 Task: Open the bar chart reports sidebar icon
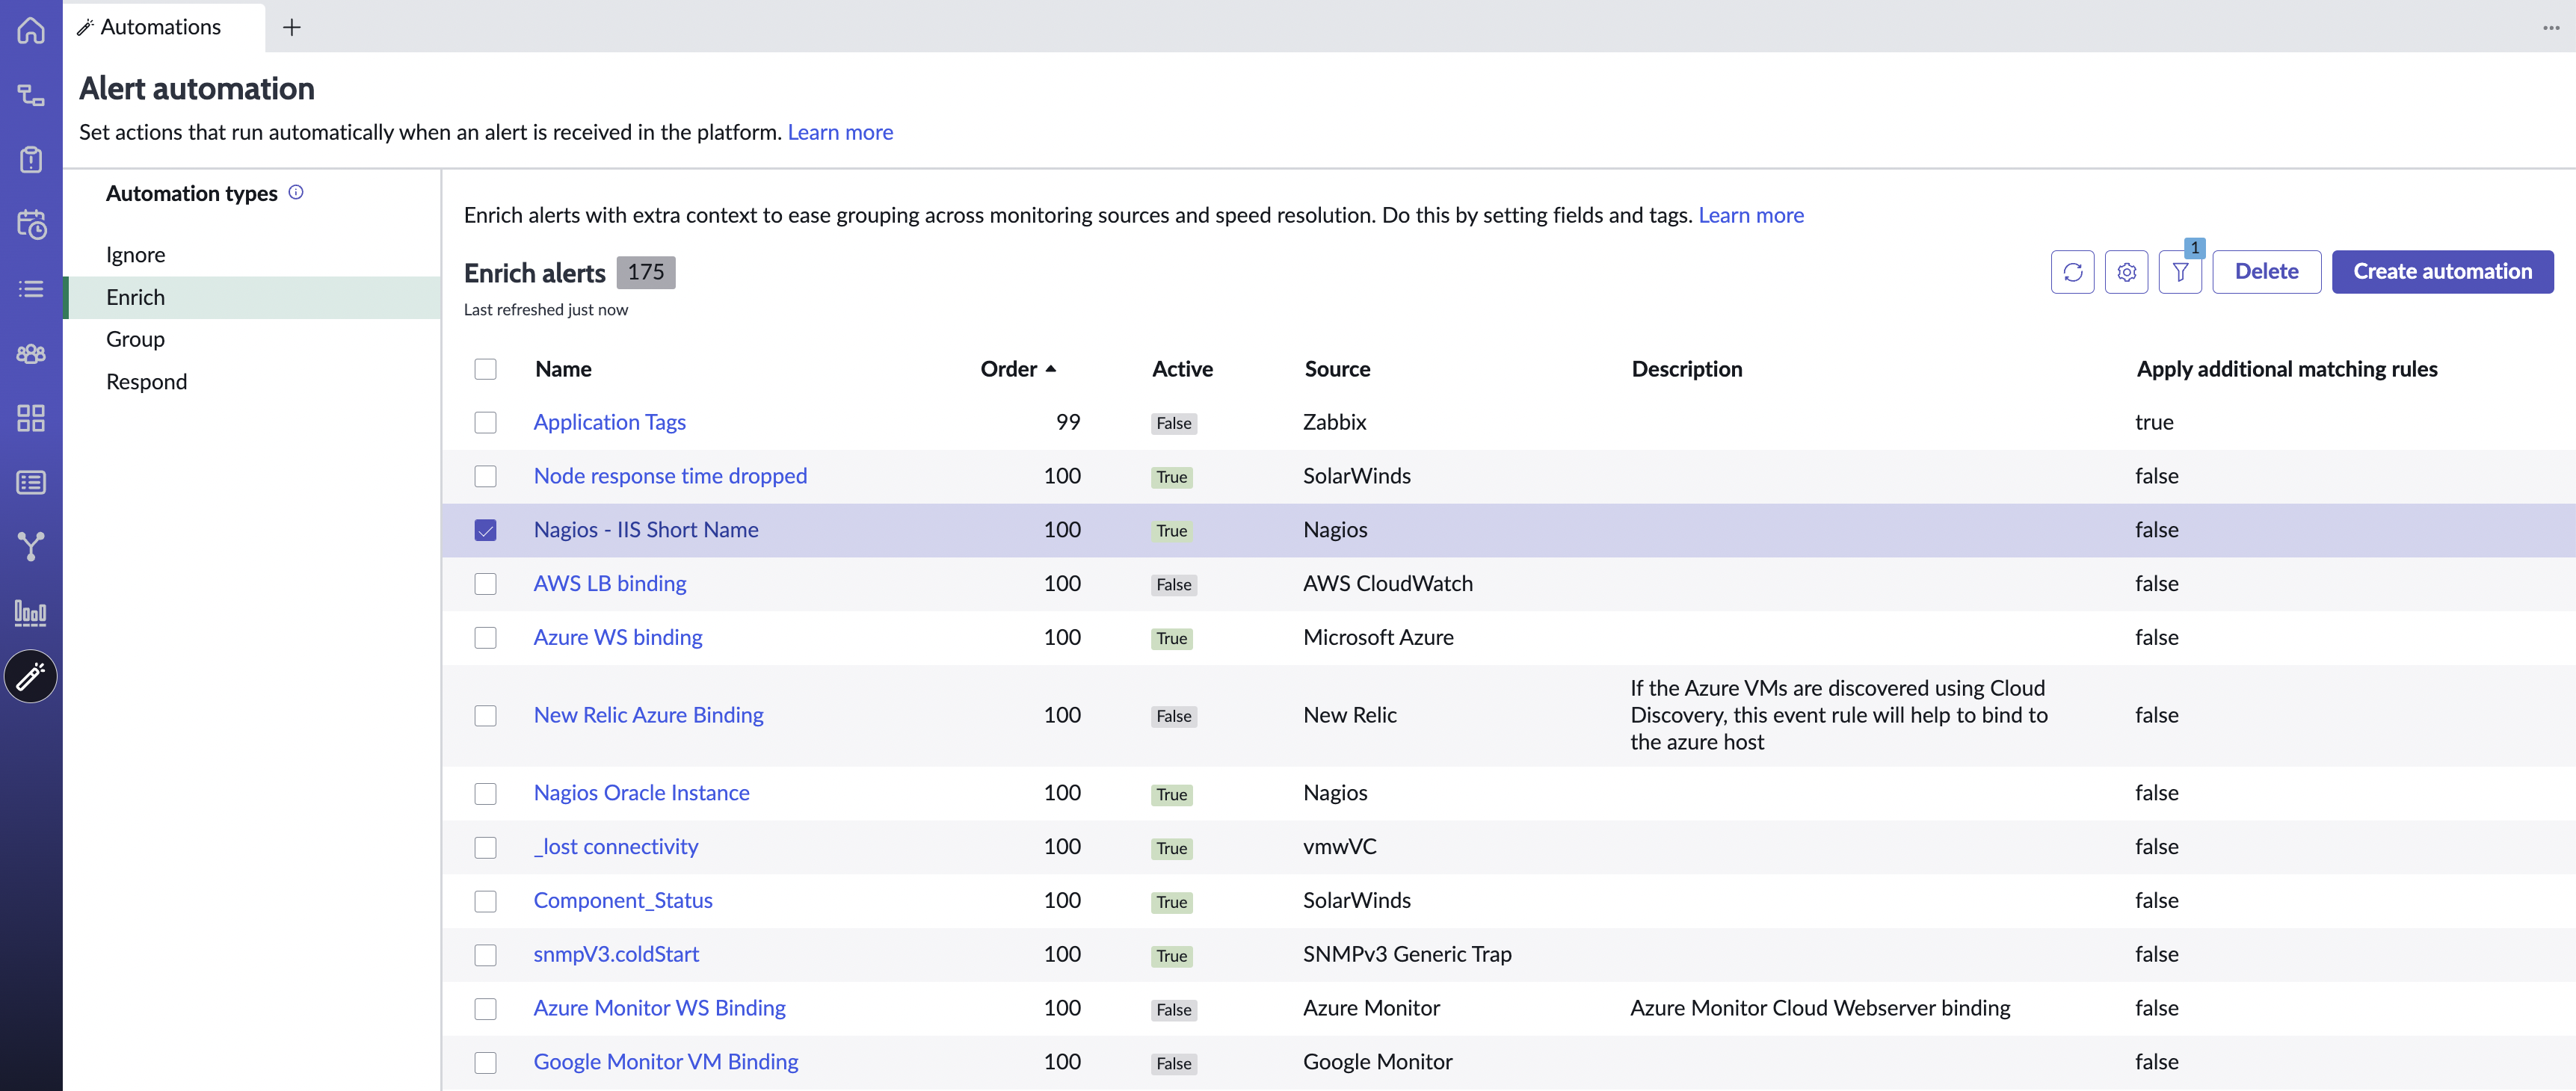pyautogui.click(x=31, y=612)
